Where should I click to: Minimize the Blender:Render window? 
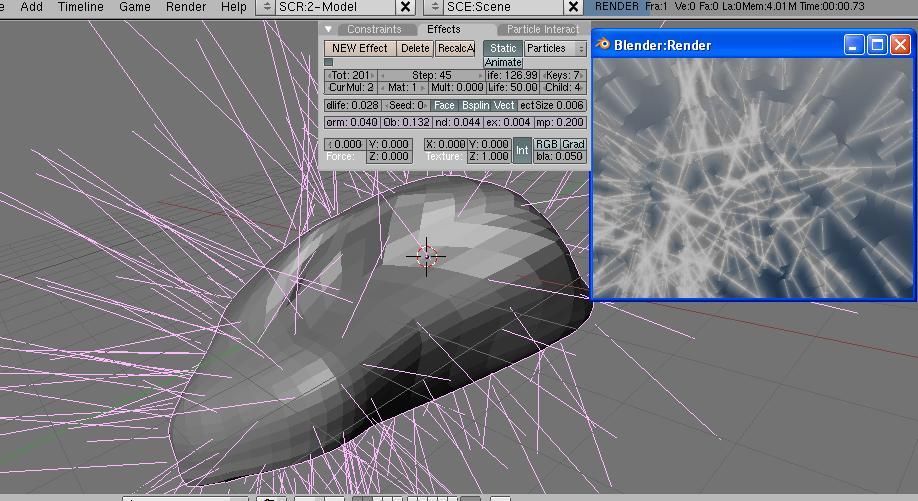click(854, 45)
